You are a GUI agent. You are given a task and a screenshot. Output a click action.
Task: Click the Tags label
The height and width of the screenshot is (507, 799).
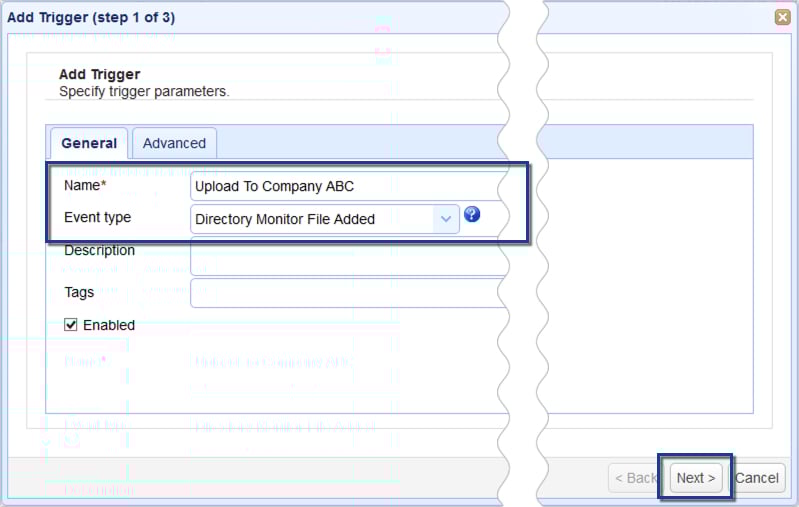79,292
